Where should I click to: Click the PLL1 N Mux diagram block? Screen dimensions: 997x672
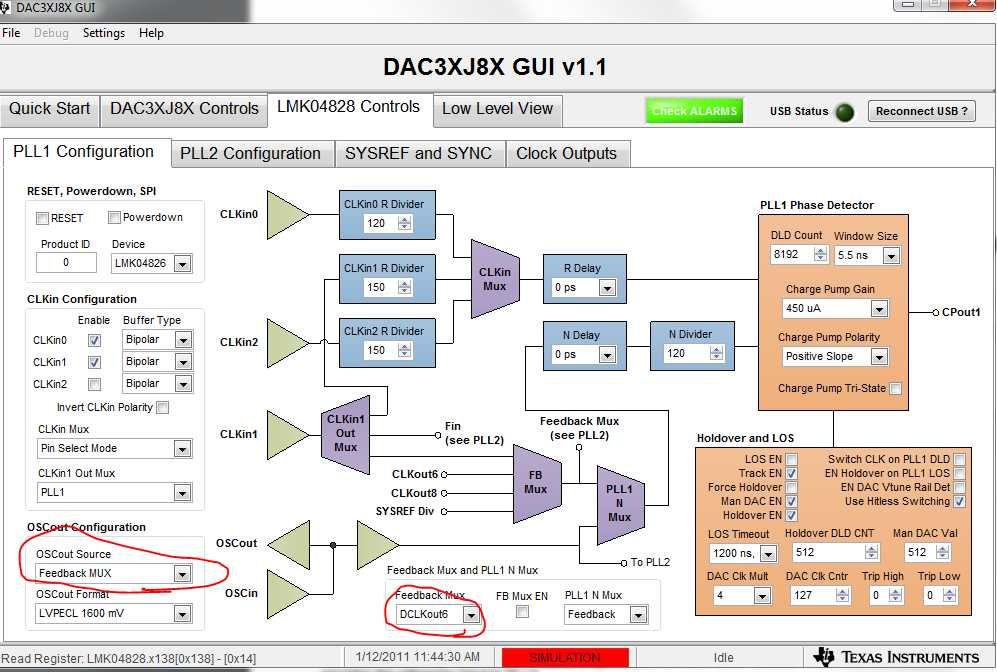pos(620,505)
